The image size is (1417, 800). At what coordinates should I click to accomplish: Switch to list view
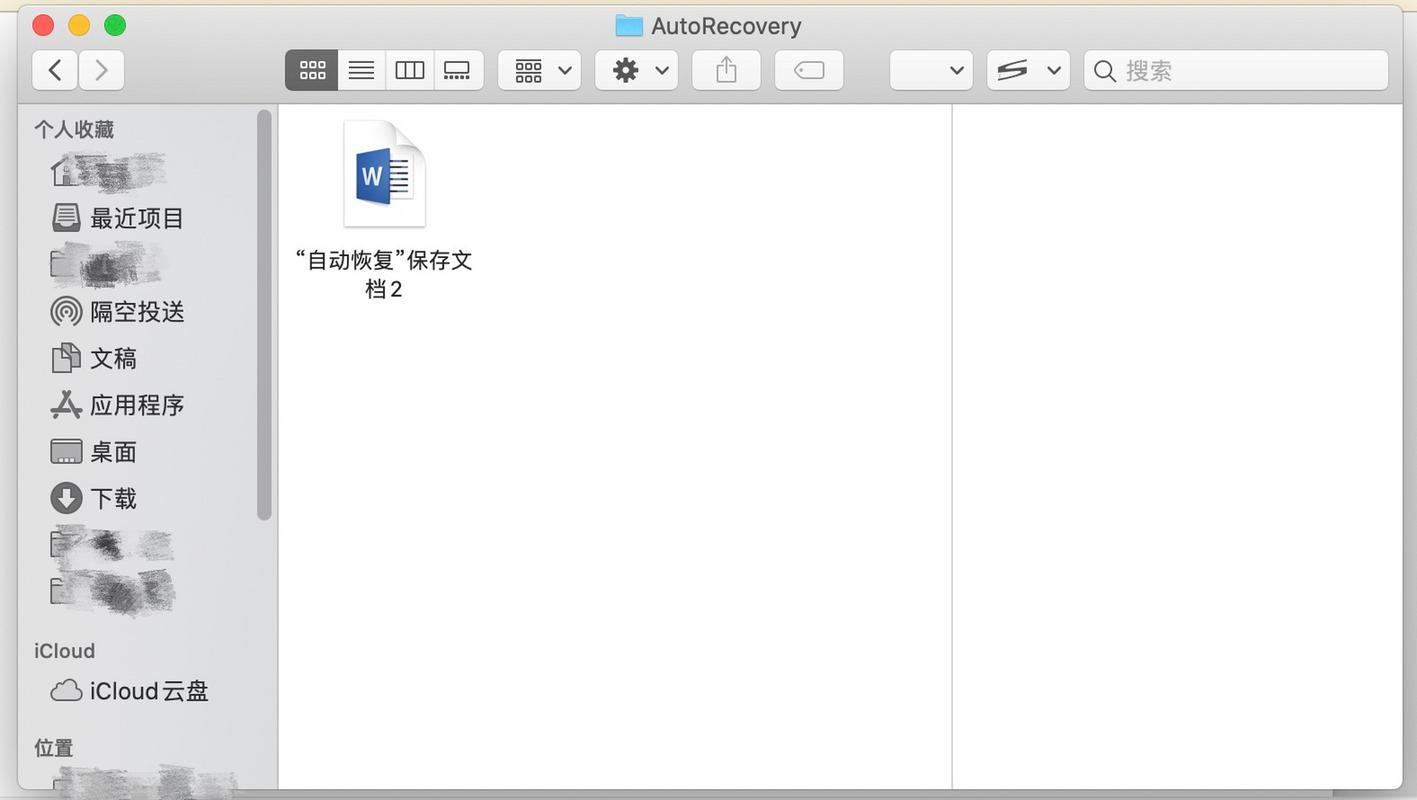(361, 70)
